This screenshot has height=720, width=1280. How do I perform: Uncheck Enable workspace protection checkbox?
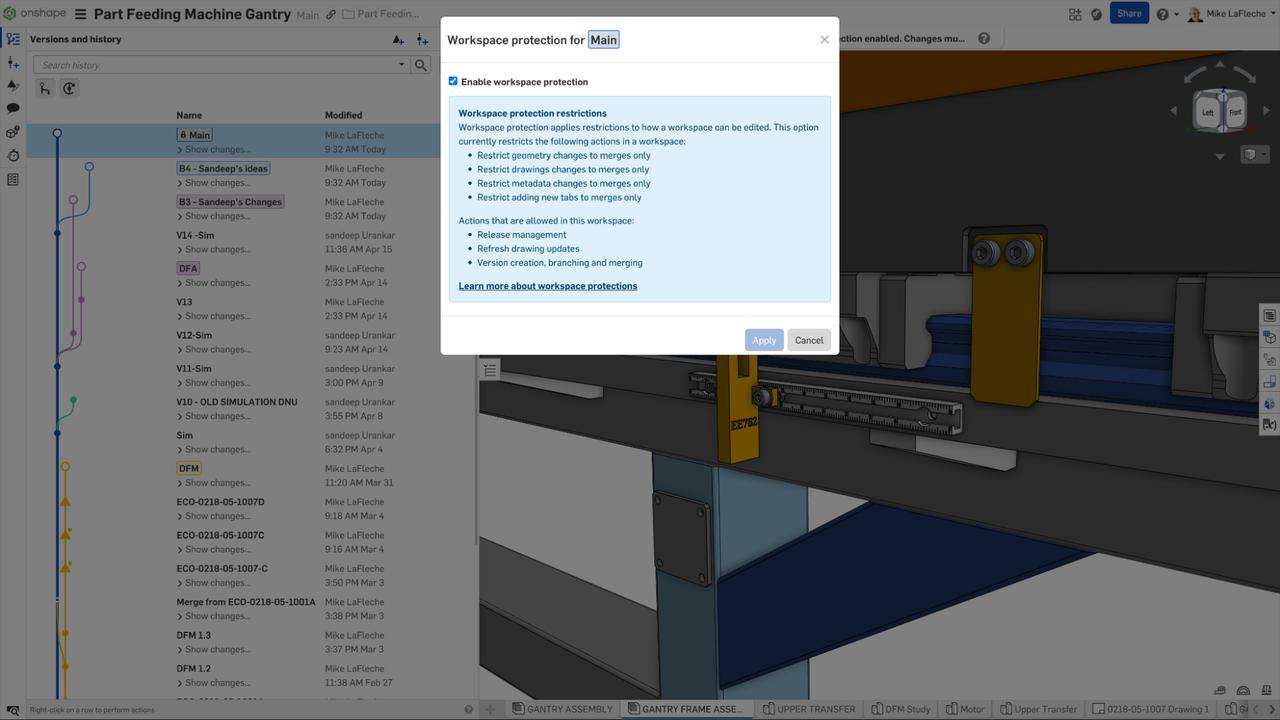453,81
